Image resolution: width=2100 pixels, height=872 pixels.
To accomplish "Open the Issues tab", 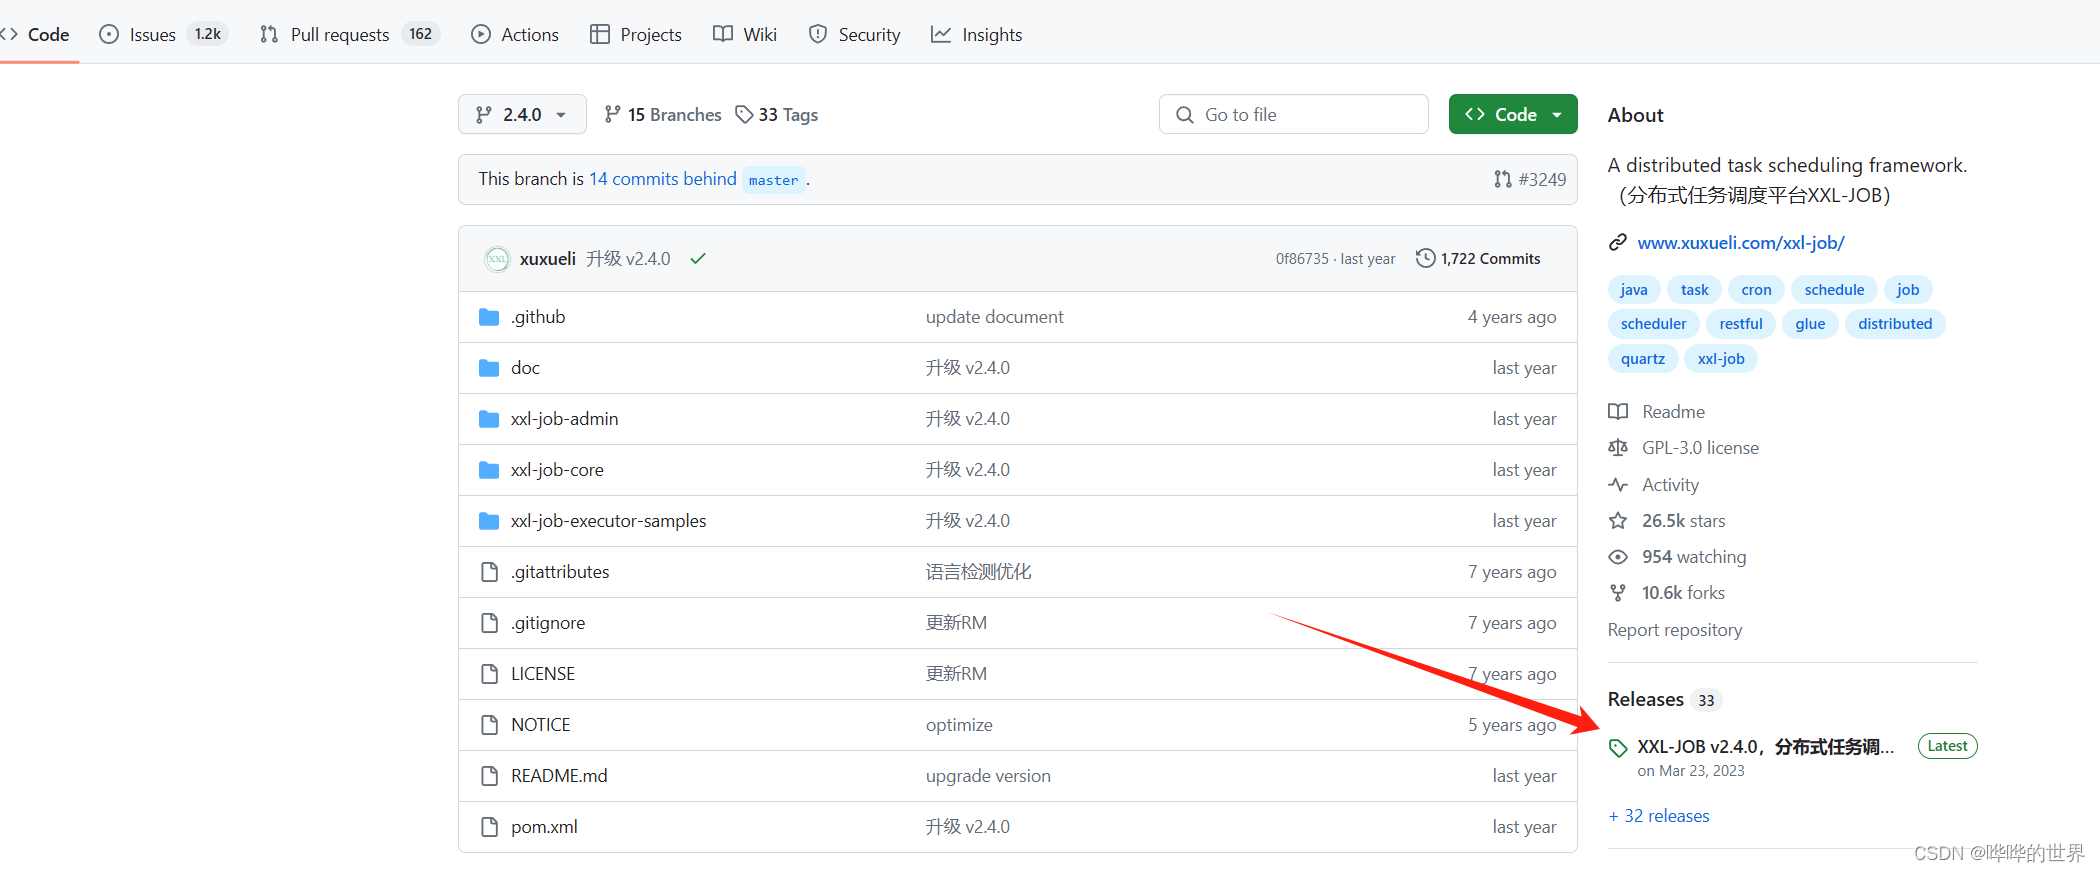I will [x=163, y=34].
